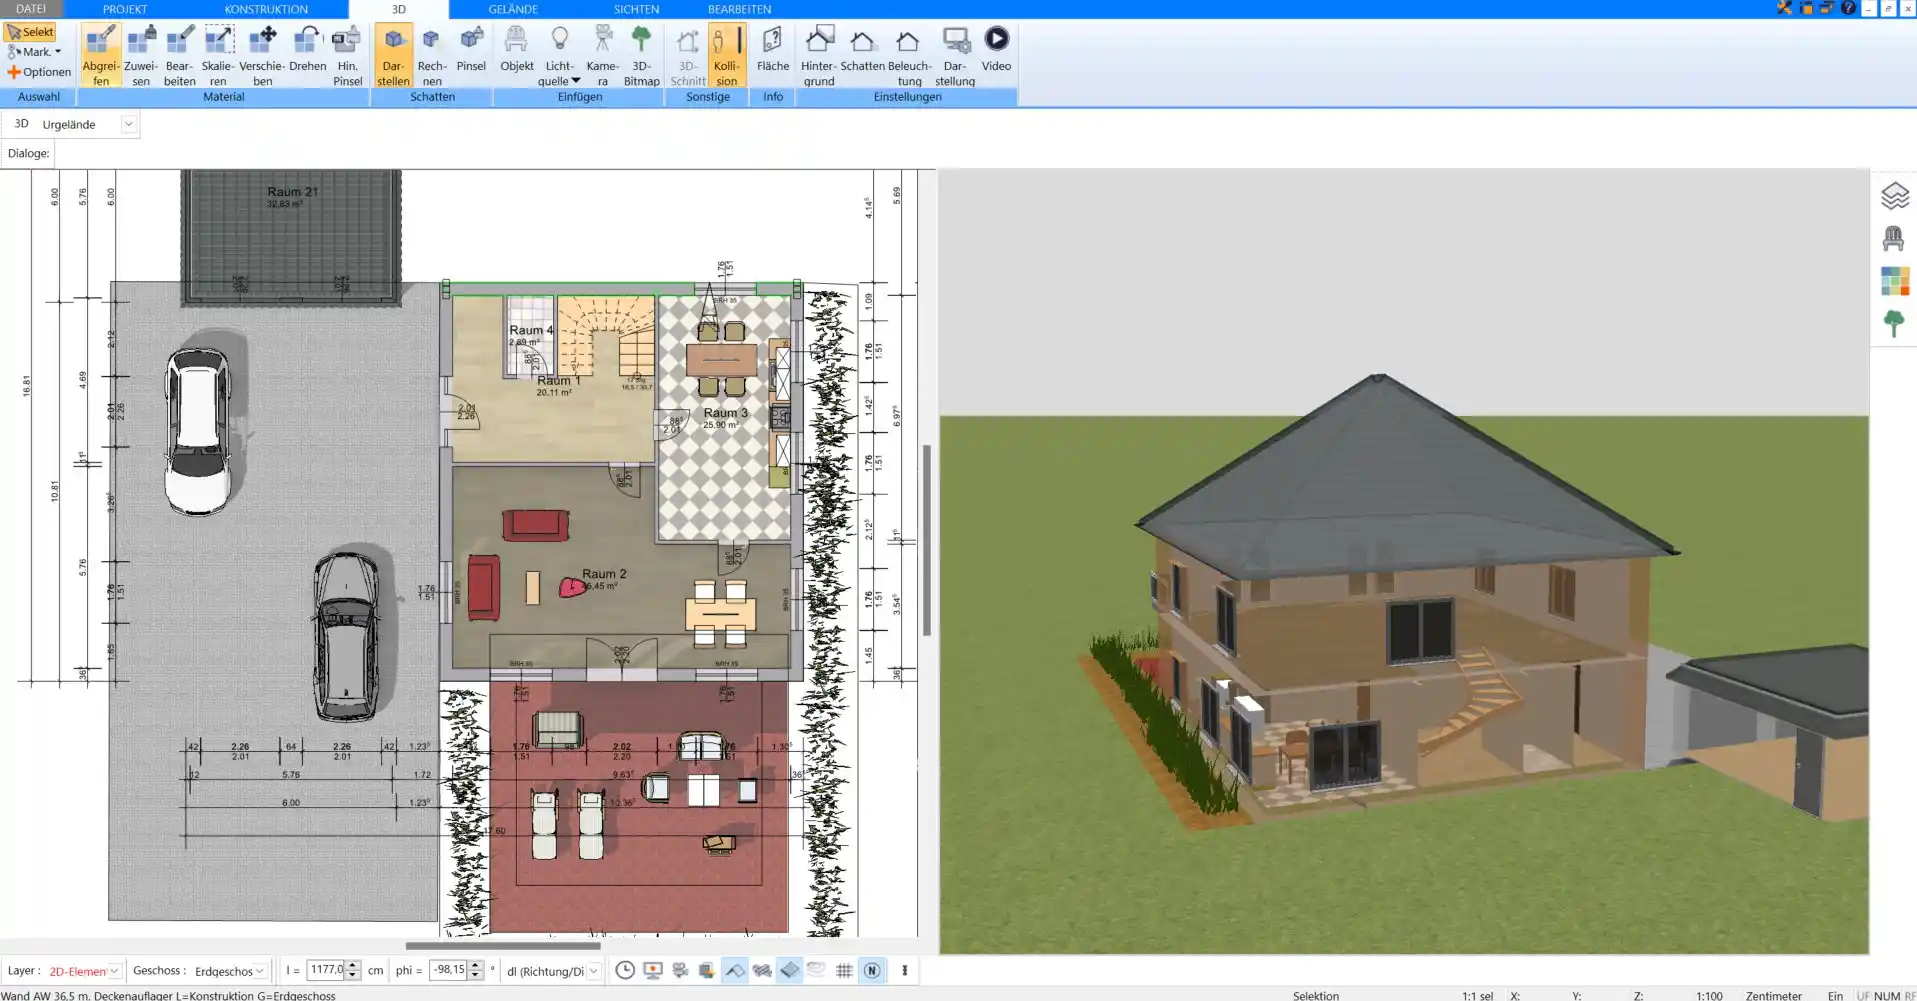Select the Raum 2 label in floor plan
Viewport: 1917px width, 1001px height.
pyautogui.click(x=604, y=574)
